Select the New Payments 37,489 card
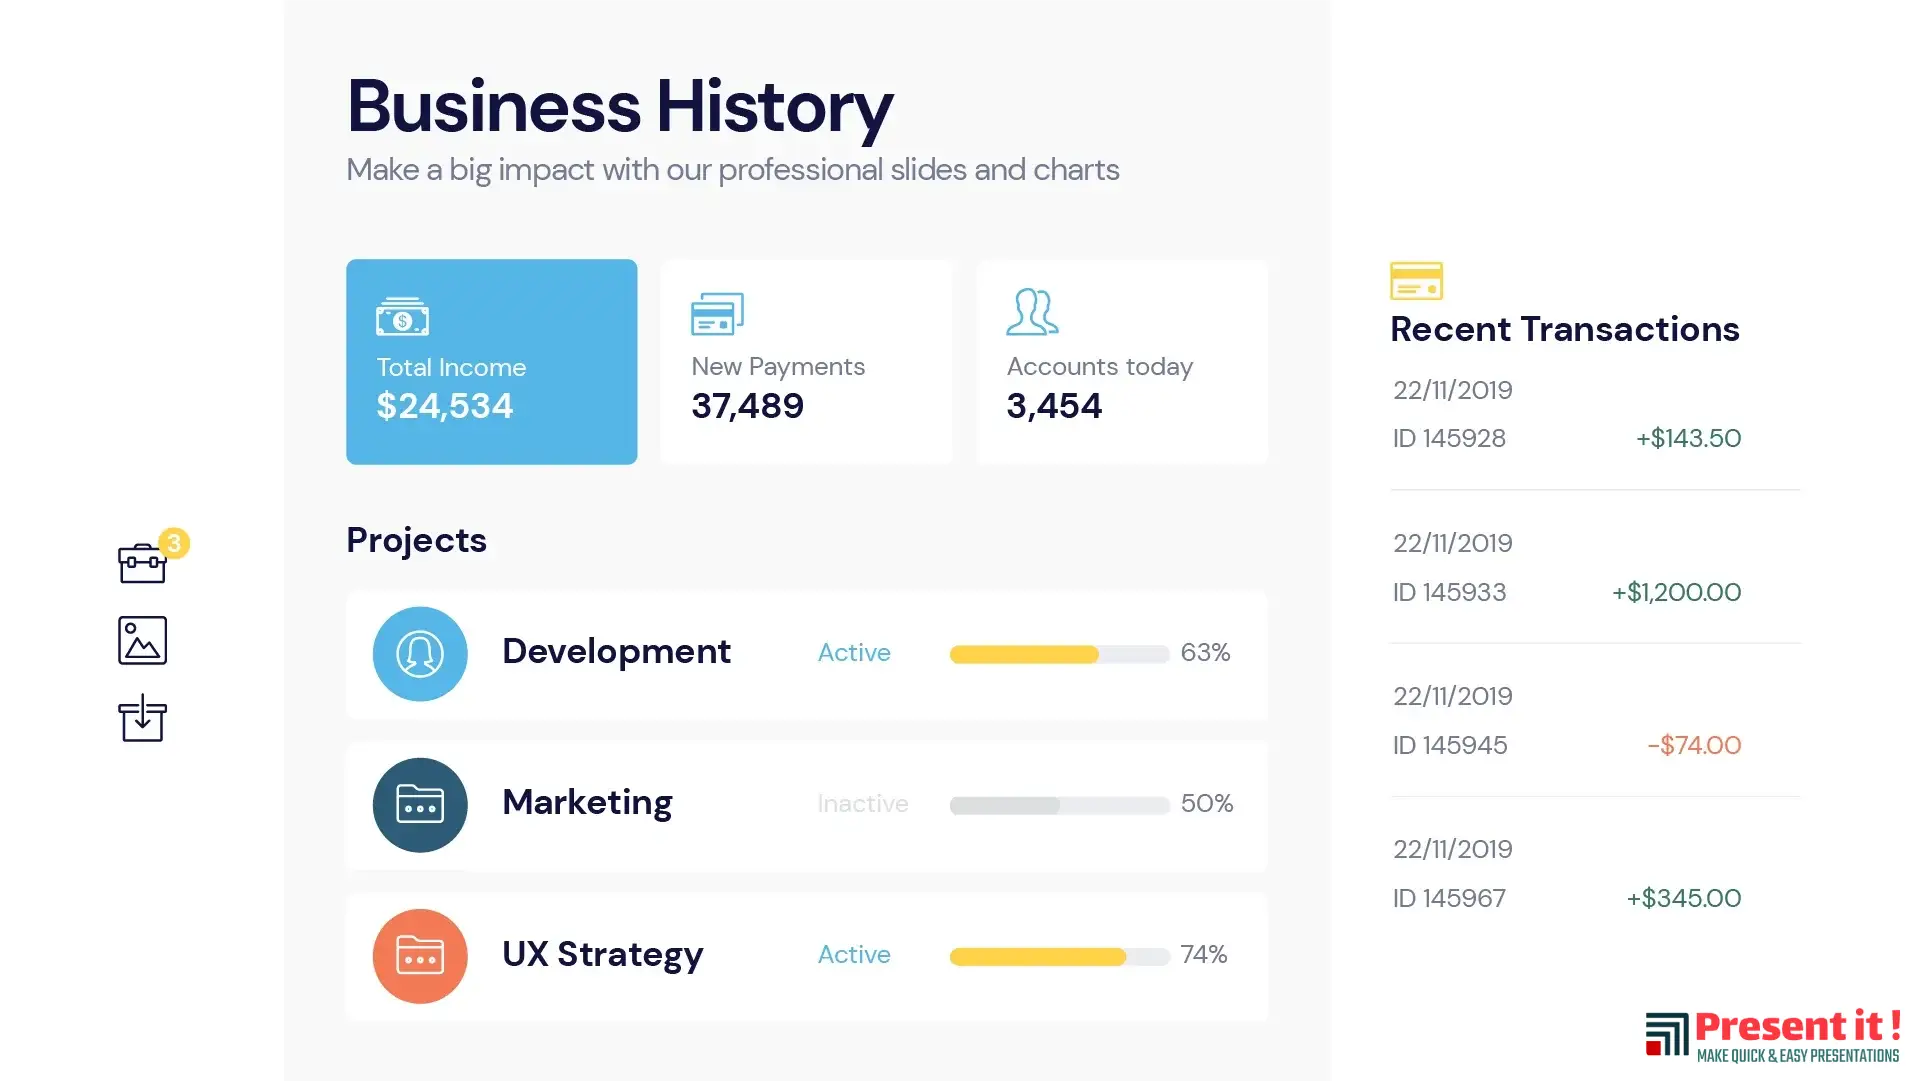 (806, 362)
